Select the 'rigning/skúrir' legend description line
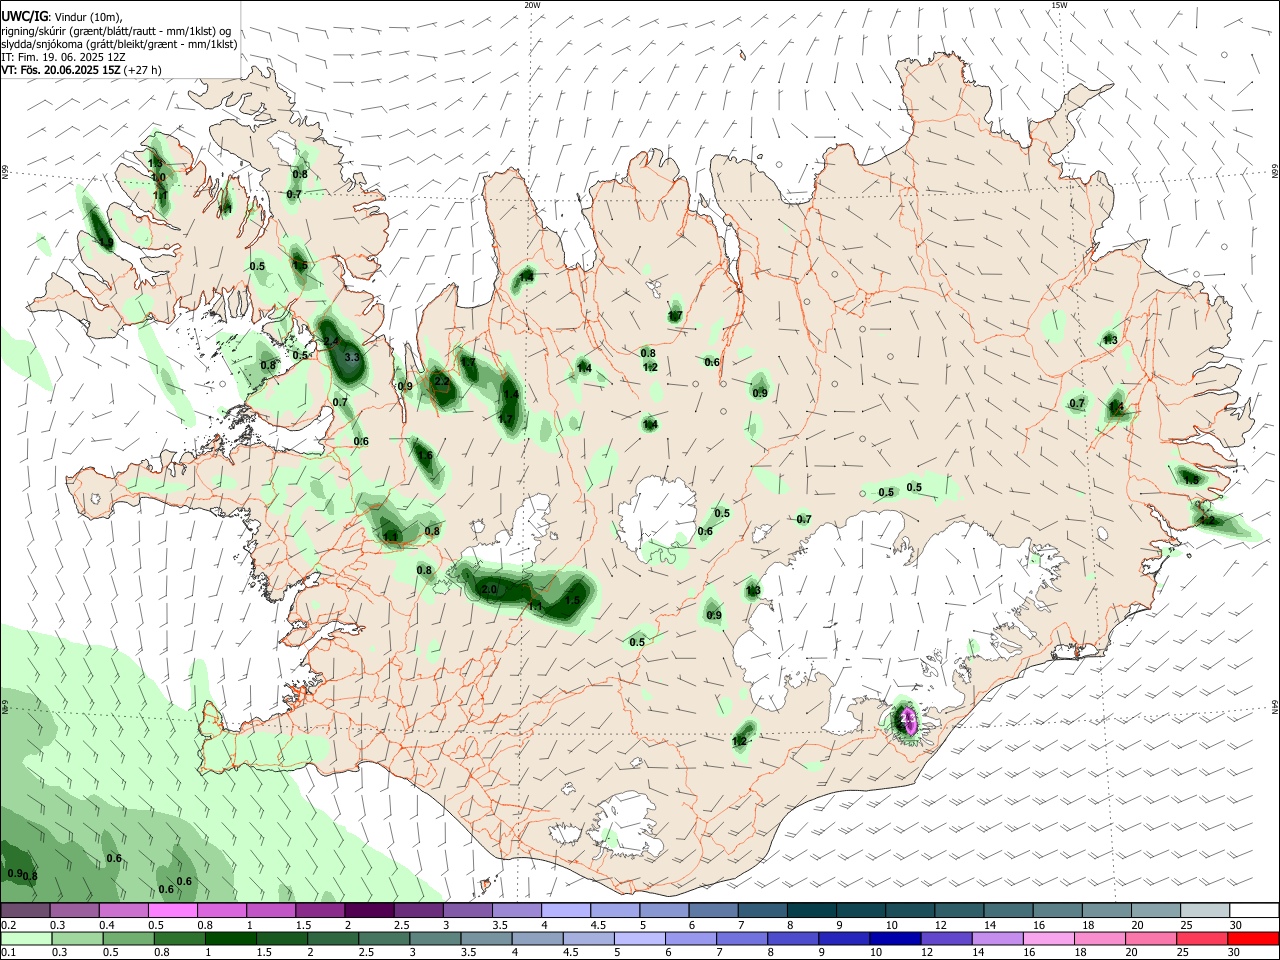This screenshot has width=1280, height=960. tap(116, 31)
